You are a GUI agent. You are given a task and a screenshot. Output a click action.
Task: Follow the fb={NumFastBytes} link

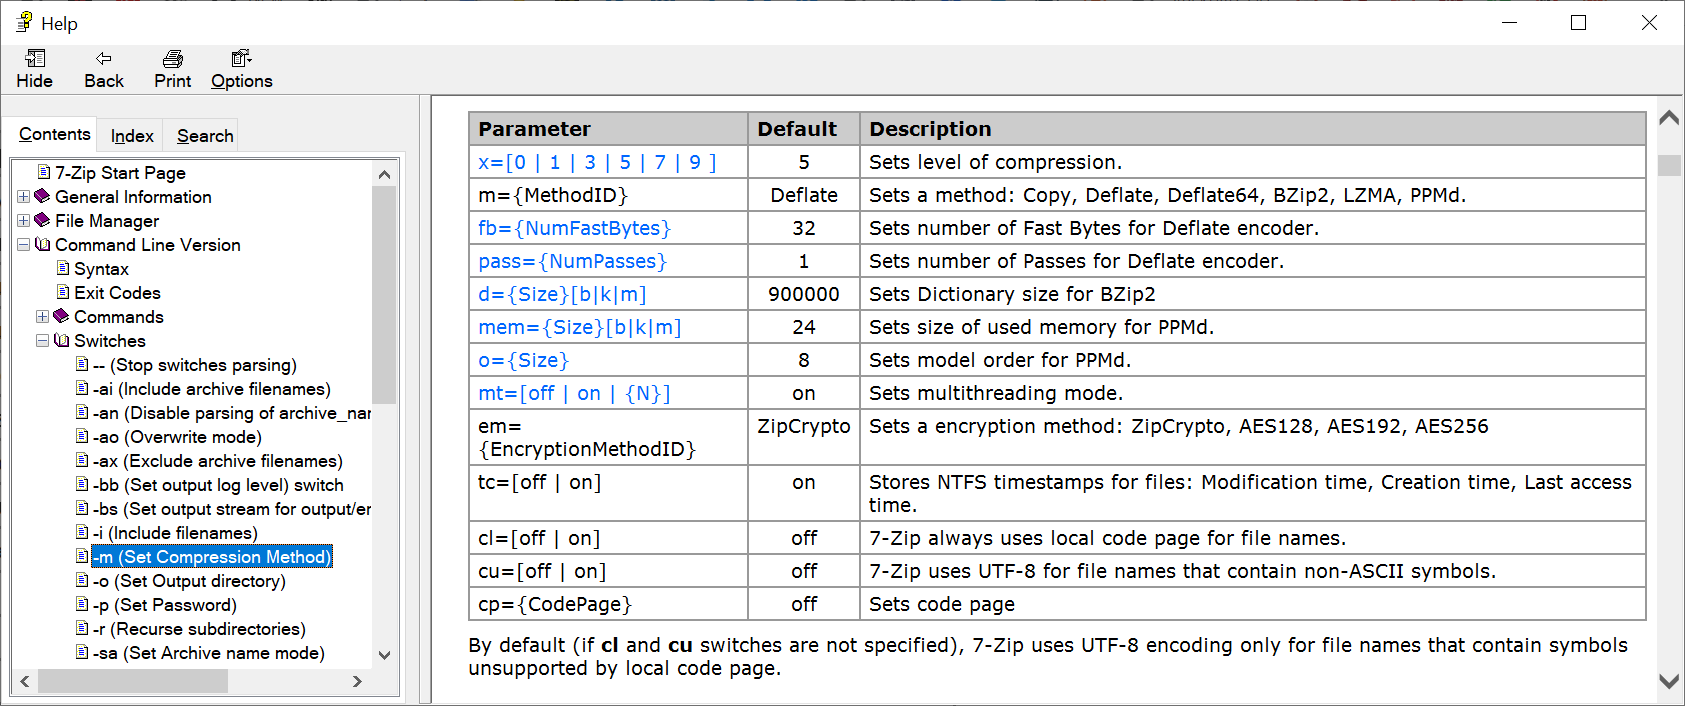(x=574, y=228)
